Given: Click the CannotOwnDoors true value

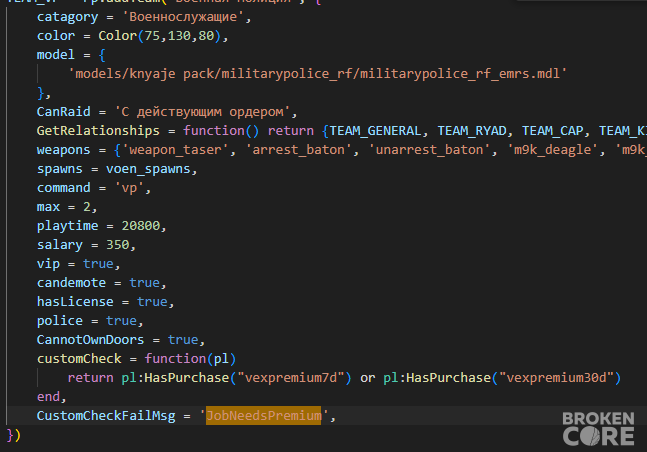Looking at the screenshot, I should click(183, 340).
